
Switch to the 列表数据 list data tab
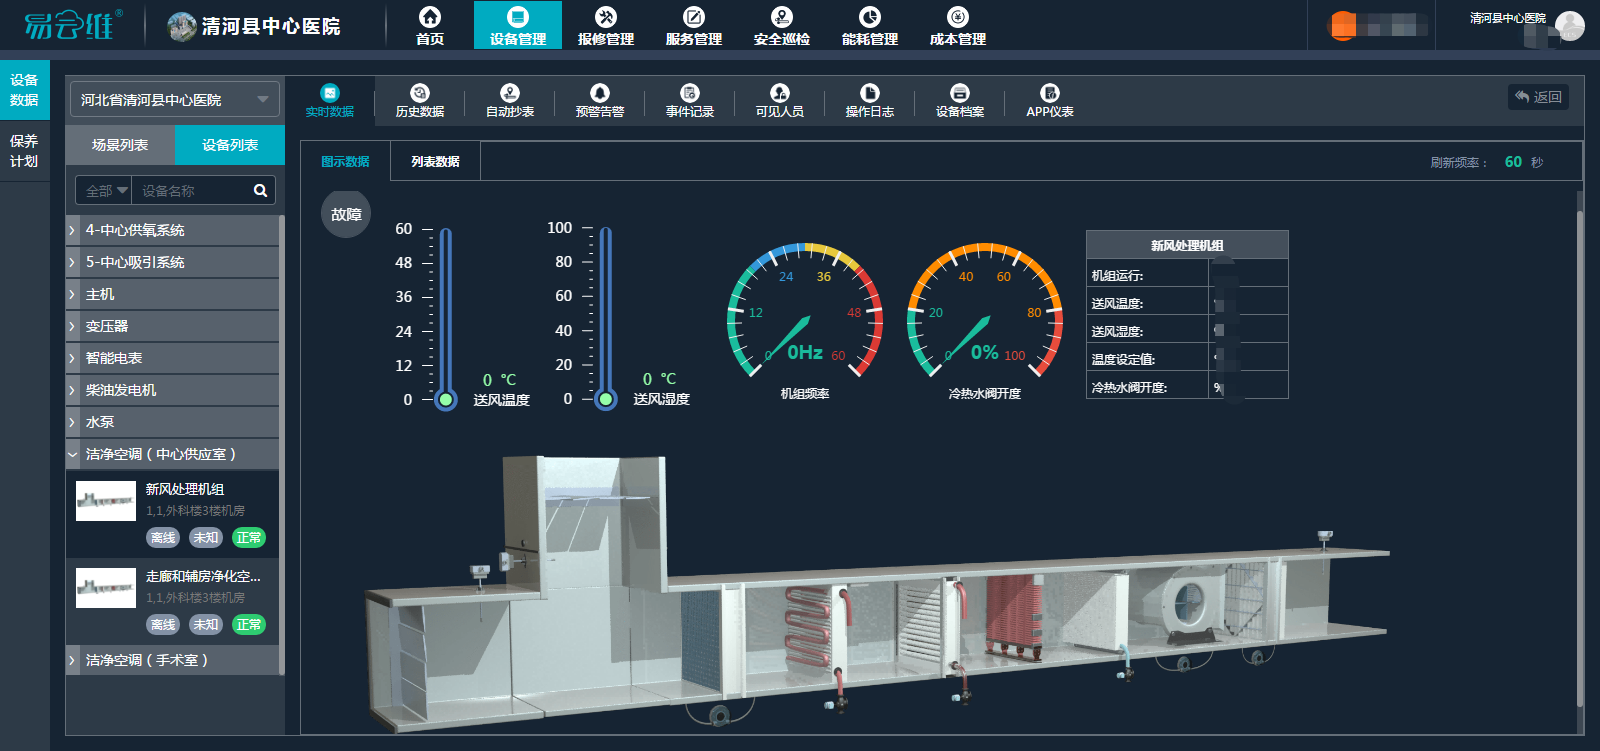(x=435, y=161)
